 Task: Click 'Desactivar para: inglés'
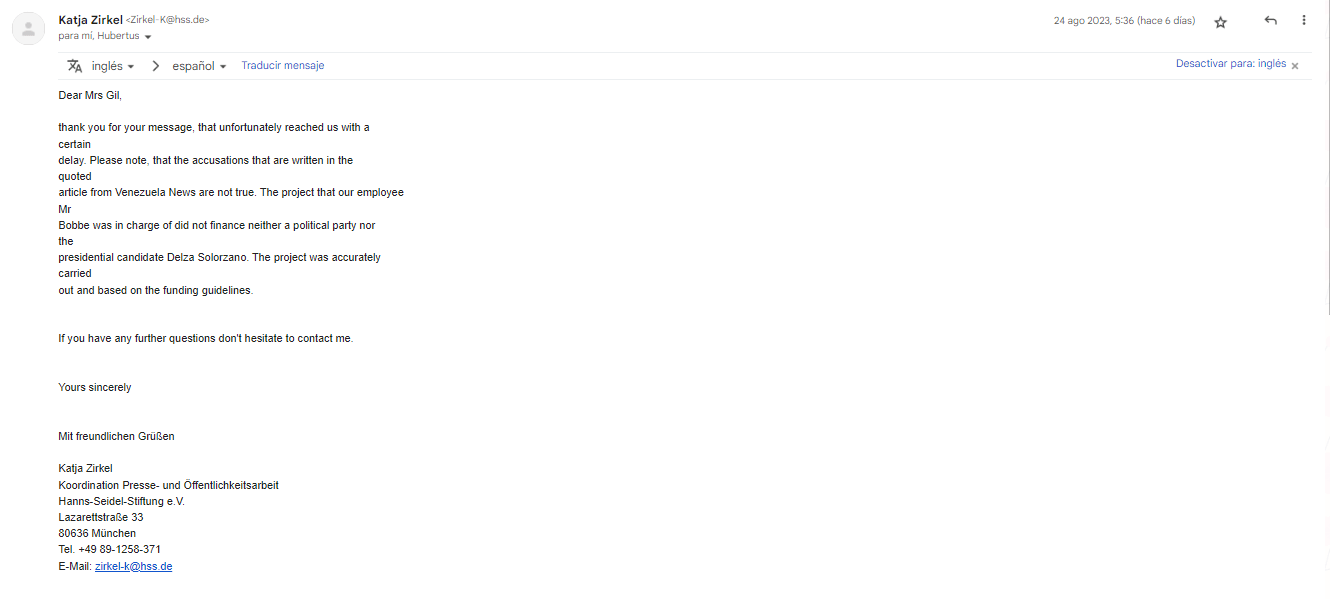(1230, 64)
